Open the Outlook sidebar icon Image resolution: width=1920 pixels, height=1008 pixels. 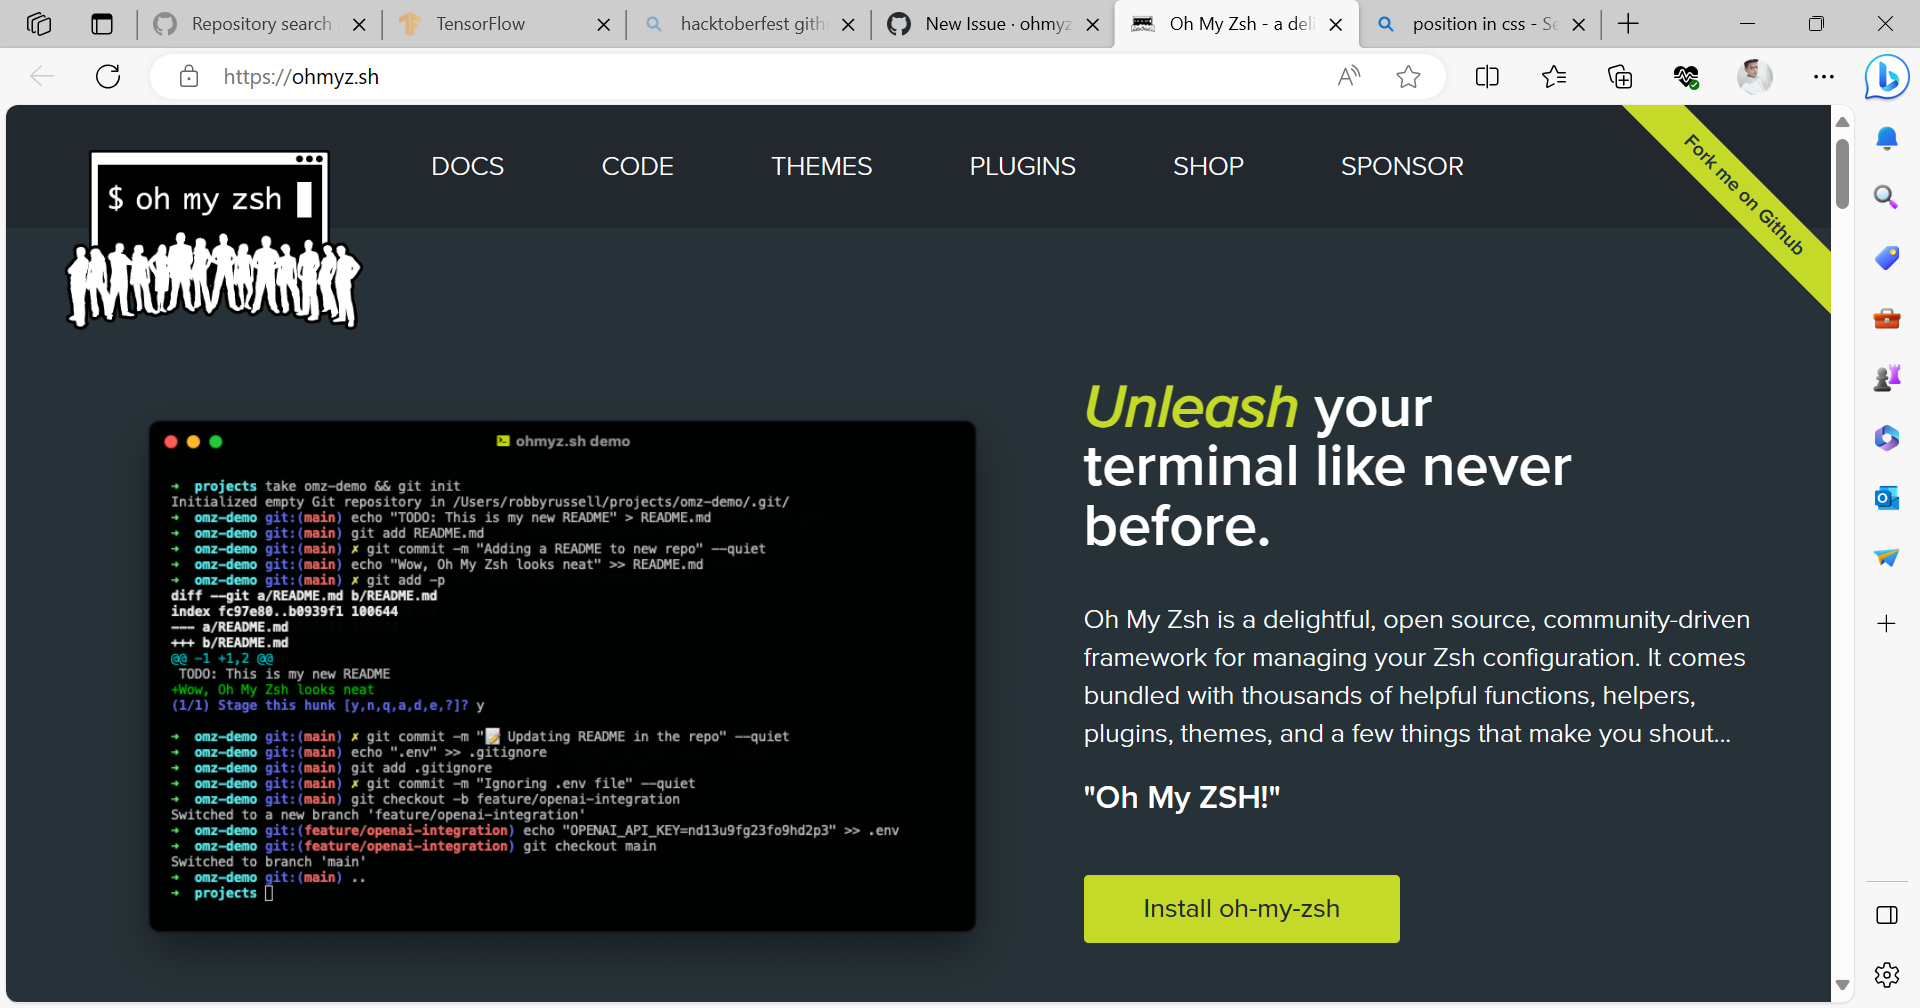click(1887, 497)
